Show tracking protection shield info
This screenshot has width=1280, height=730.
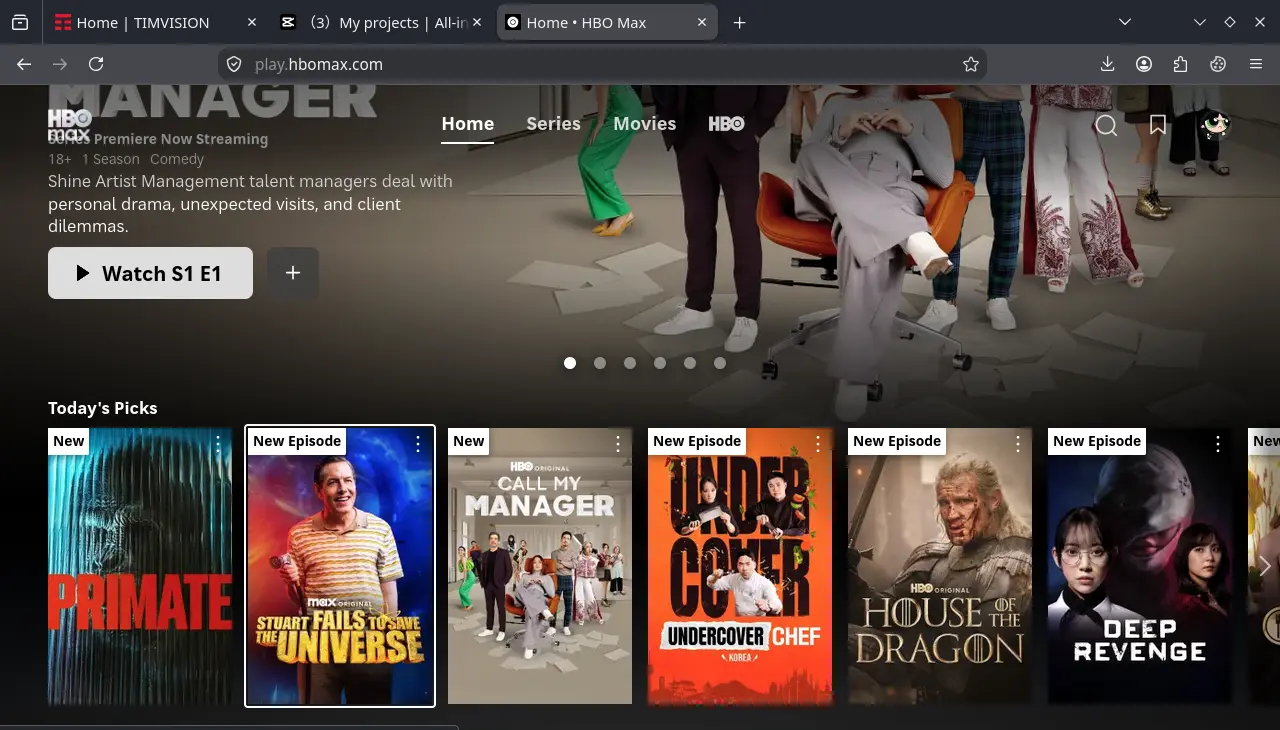234,64
